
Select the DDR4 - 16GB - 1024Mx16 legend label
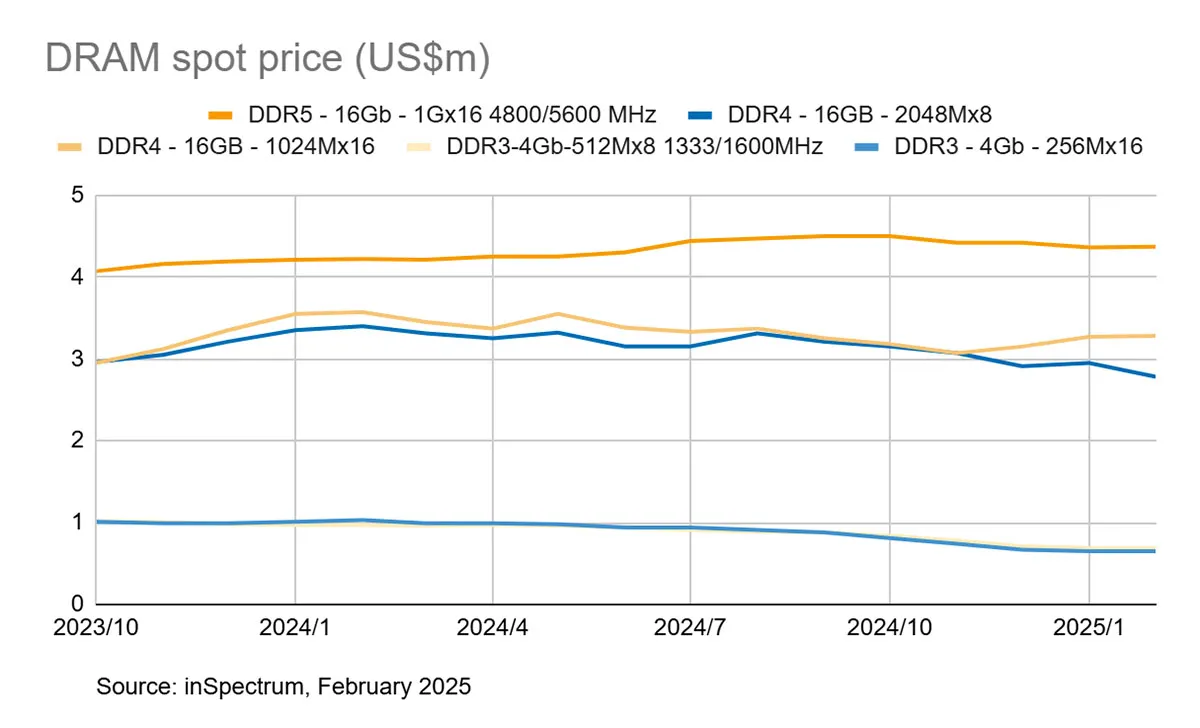[236, 147]
